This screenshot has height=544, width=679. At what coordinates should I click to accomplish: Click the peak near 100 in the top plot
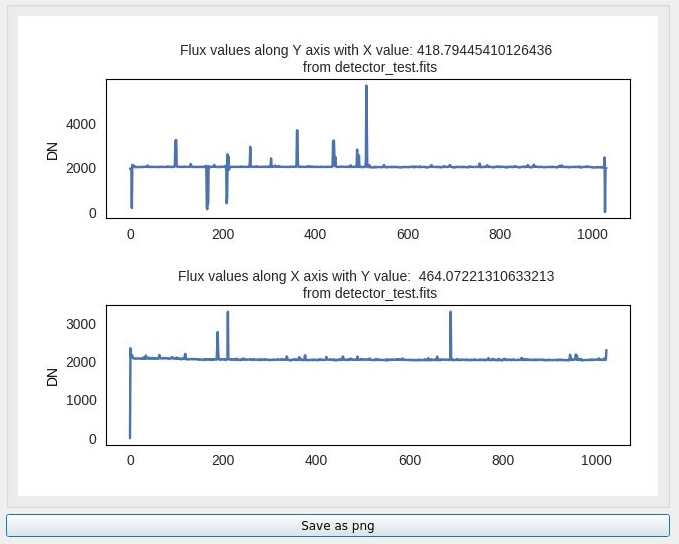click(176, 141)
